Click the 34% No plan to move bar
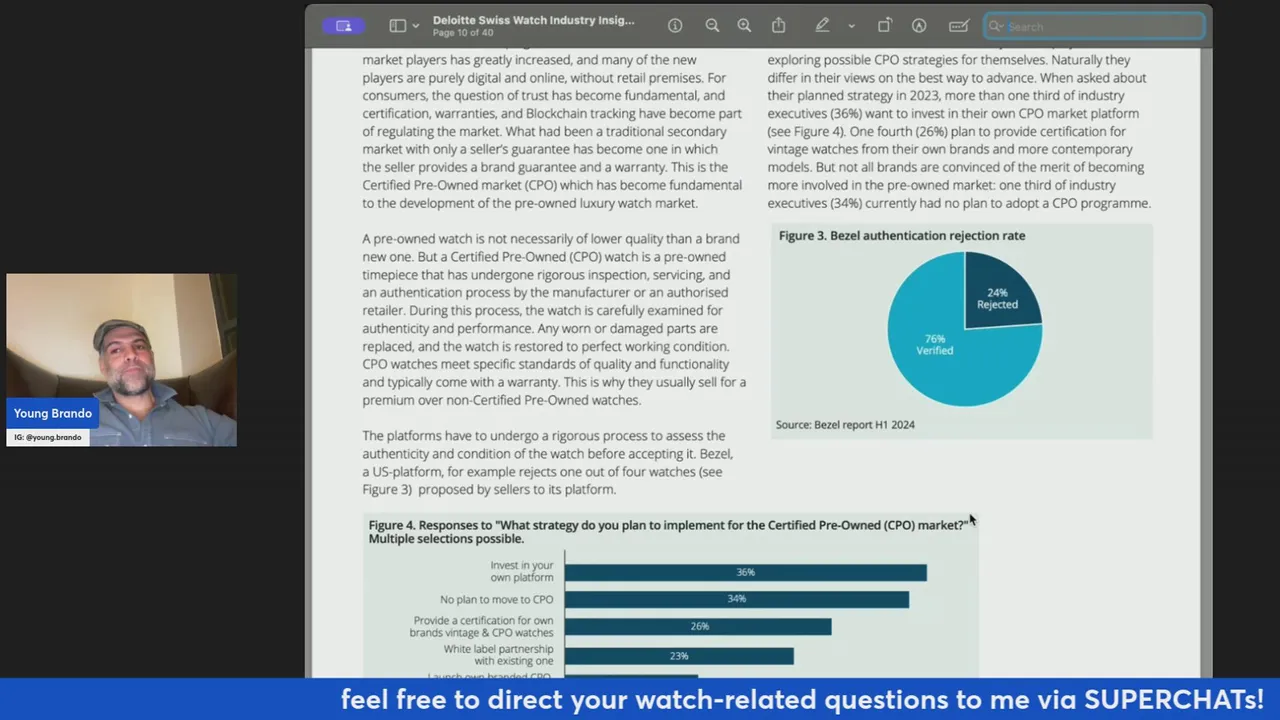The height and width of the screenshot is (720, 1280). 736,599
